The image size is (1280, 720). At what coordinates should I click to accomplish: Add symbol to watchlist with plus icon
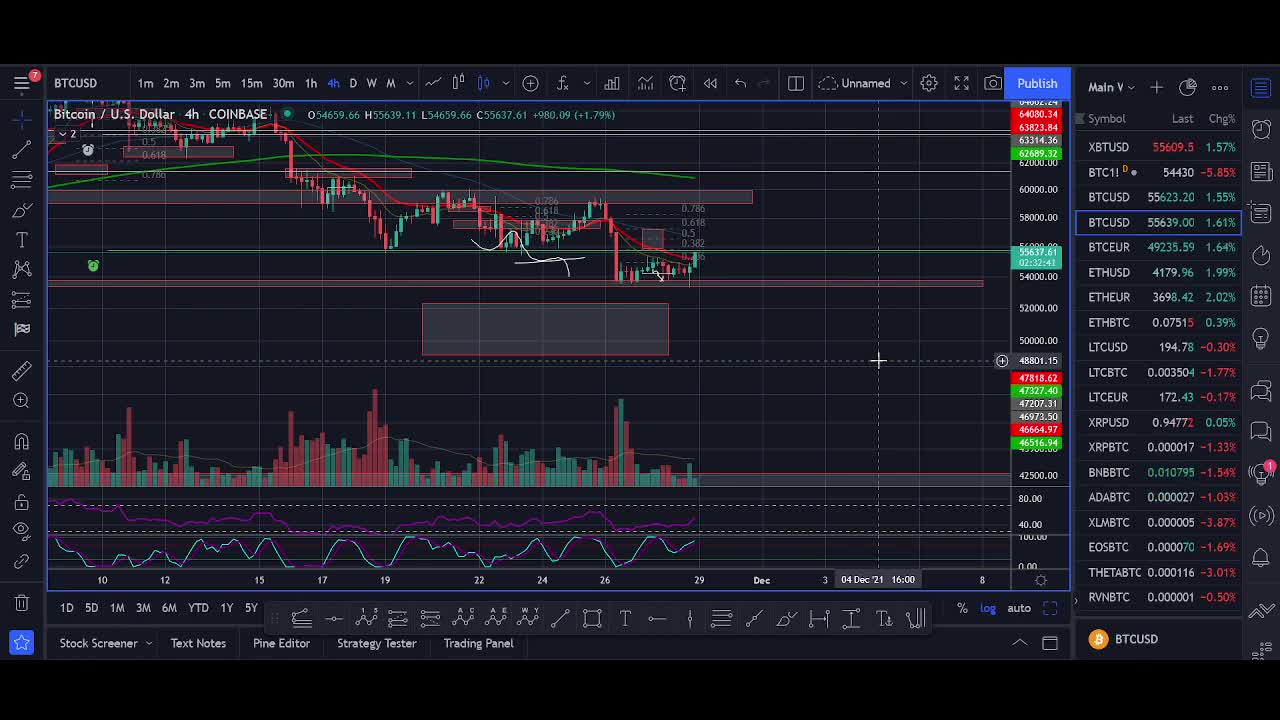(1156, 87)
